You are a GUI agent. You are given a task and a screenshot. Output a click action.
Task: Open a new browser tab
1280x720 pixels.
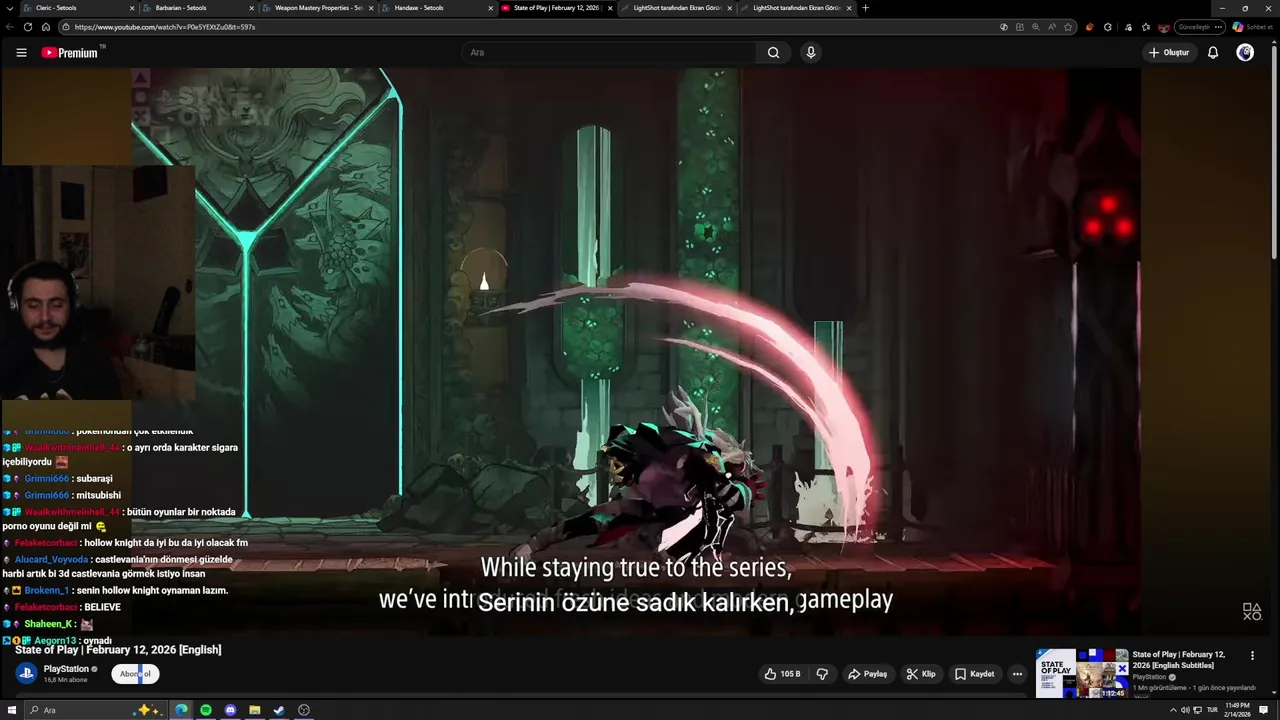865,8
